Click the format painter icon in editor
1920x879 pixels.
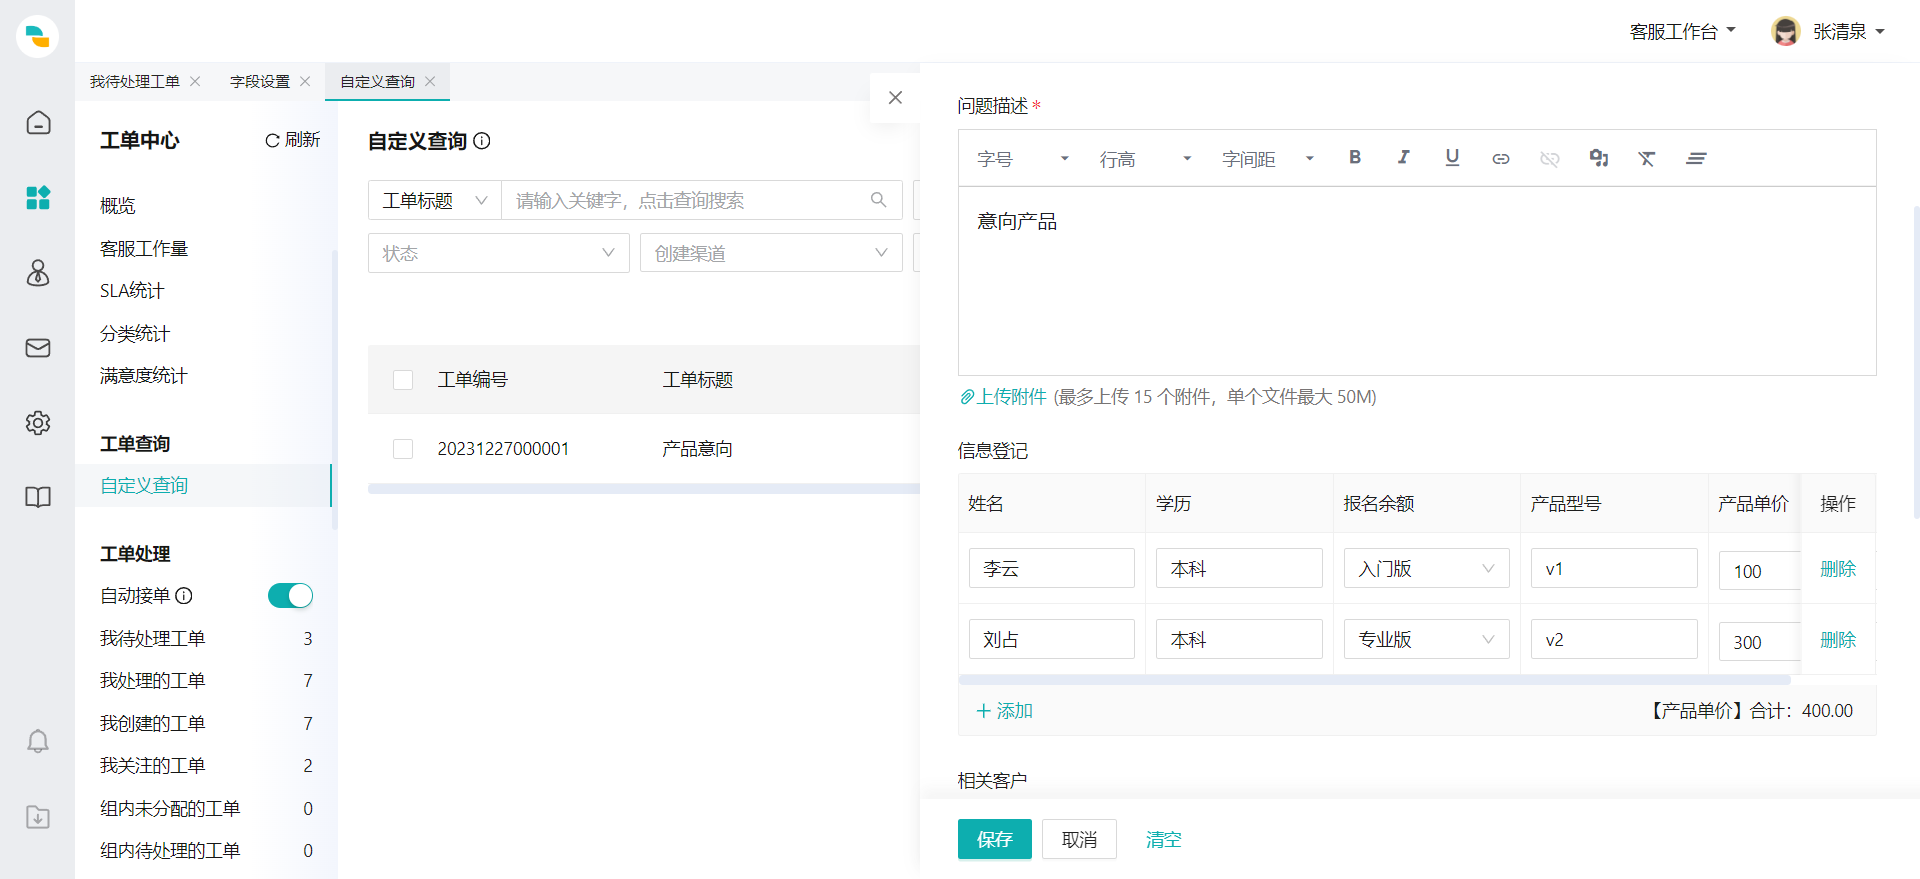coord(1598,158)
